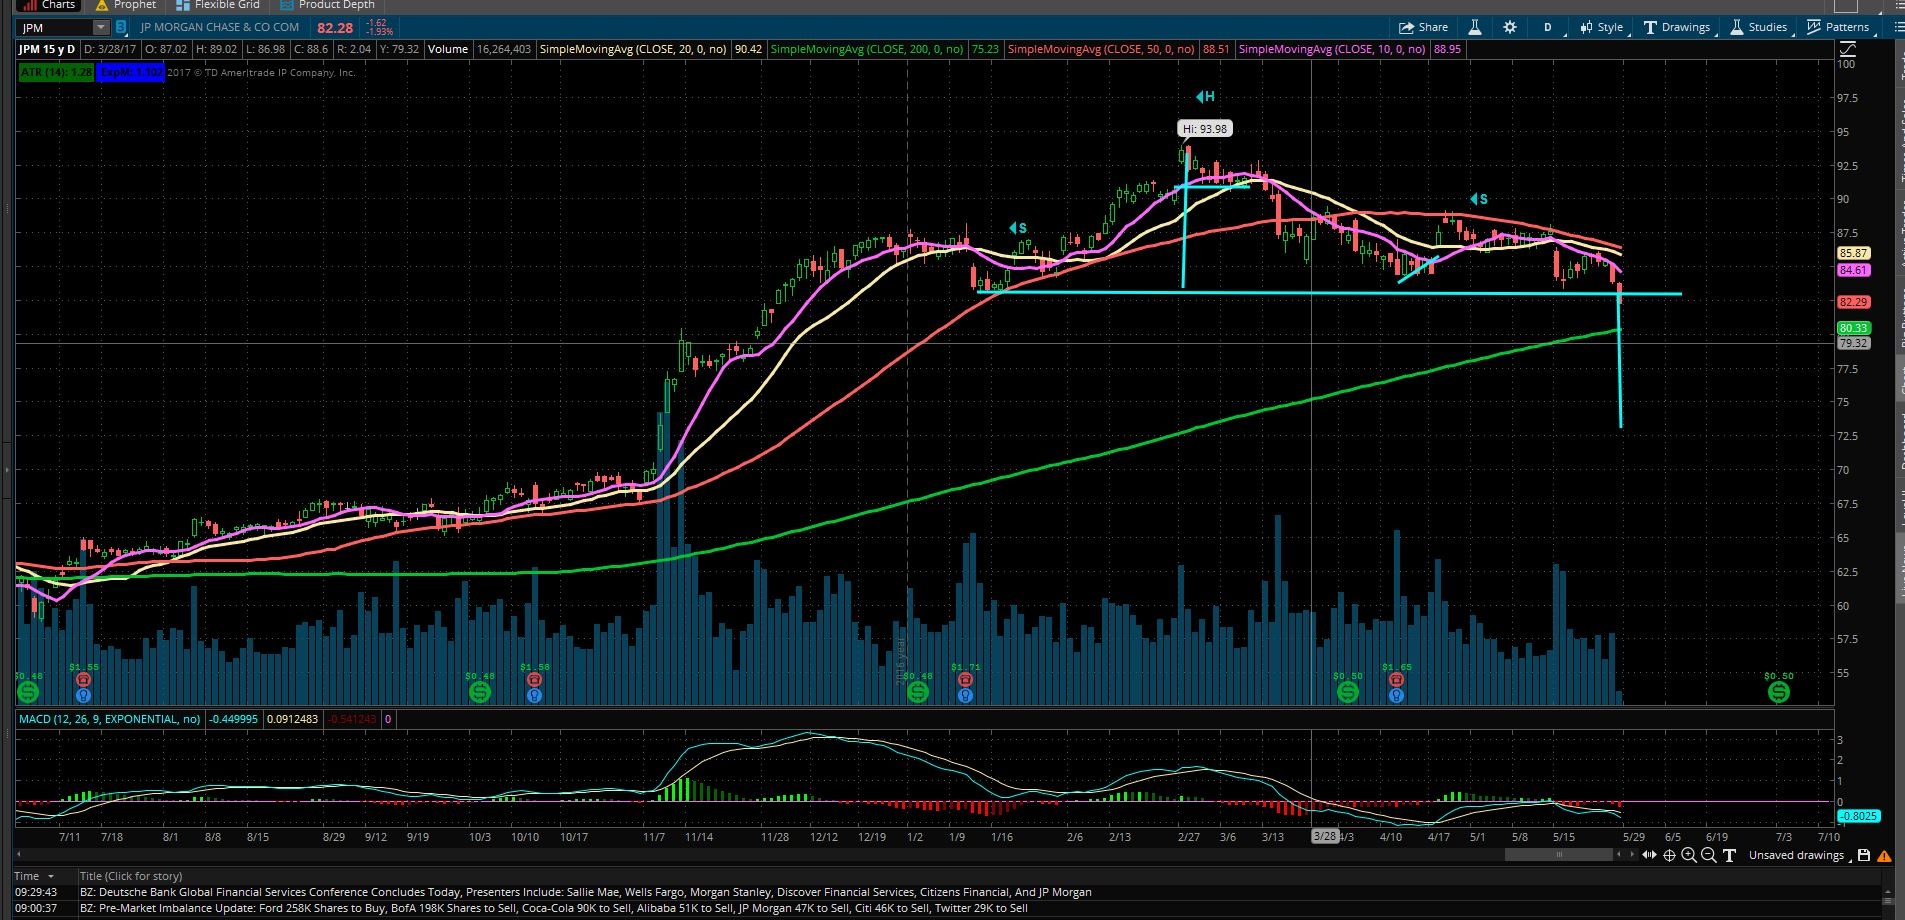The image size is (1905, 920).
Task: Select the crosshair pan tool icon
Action: click(x=1669, y=855)
